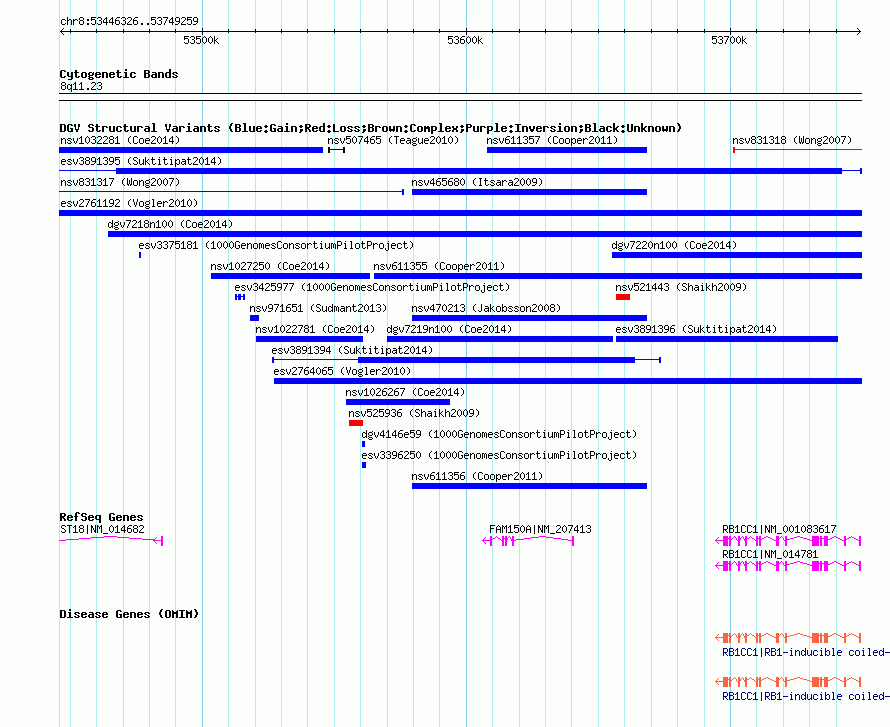Select the small blue esv3425977 marker
This screenshot has width=890, height=727.
[240, 297]
